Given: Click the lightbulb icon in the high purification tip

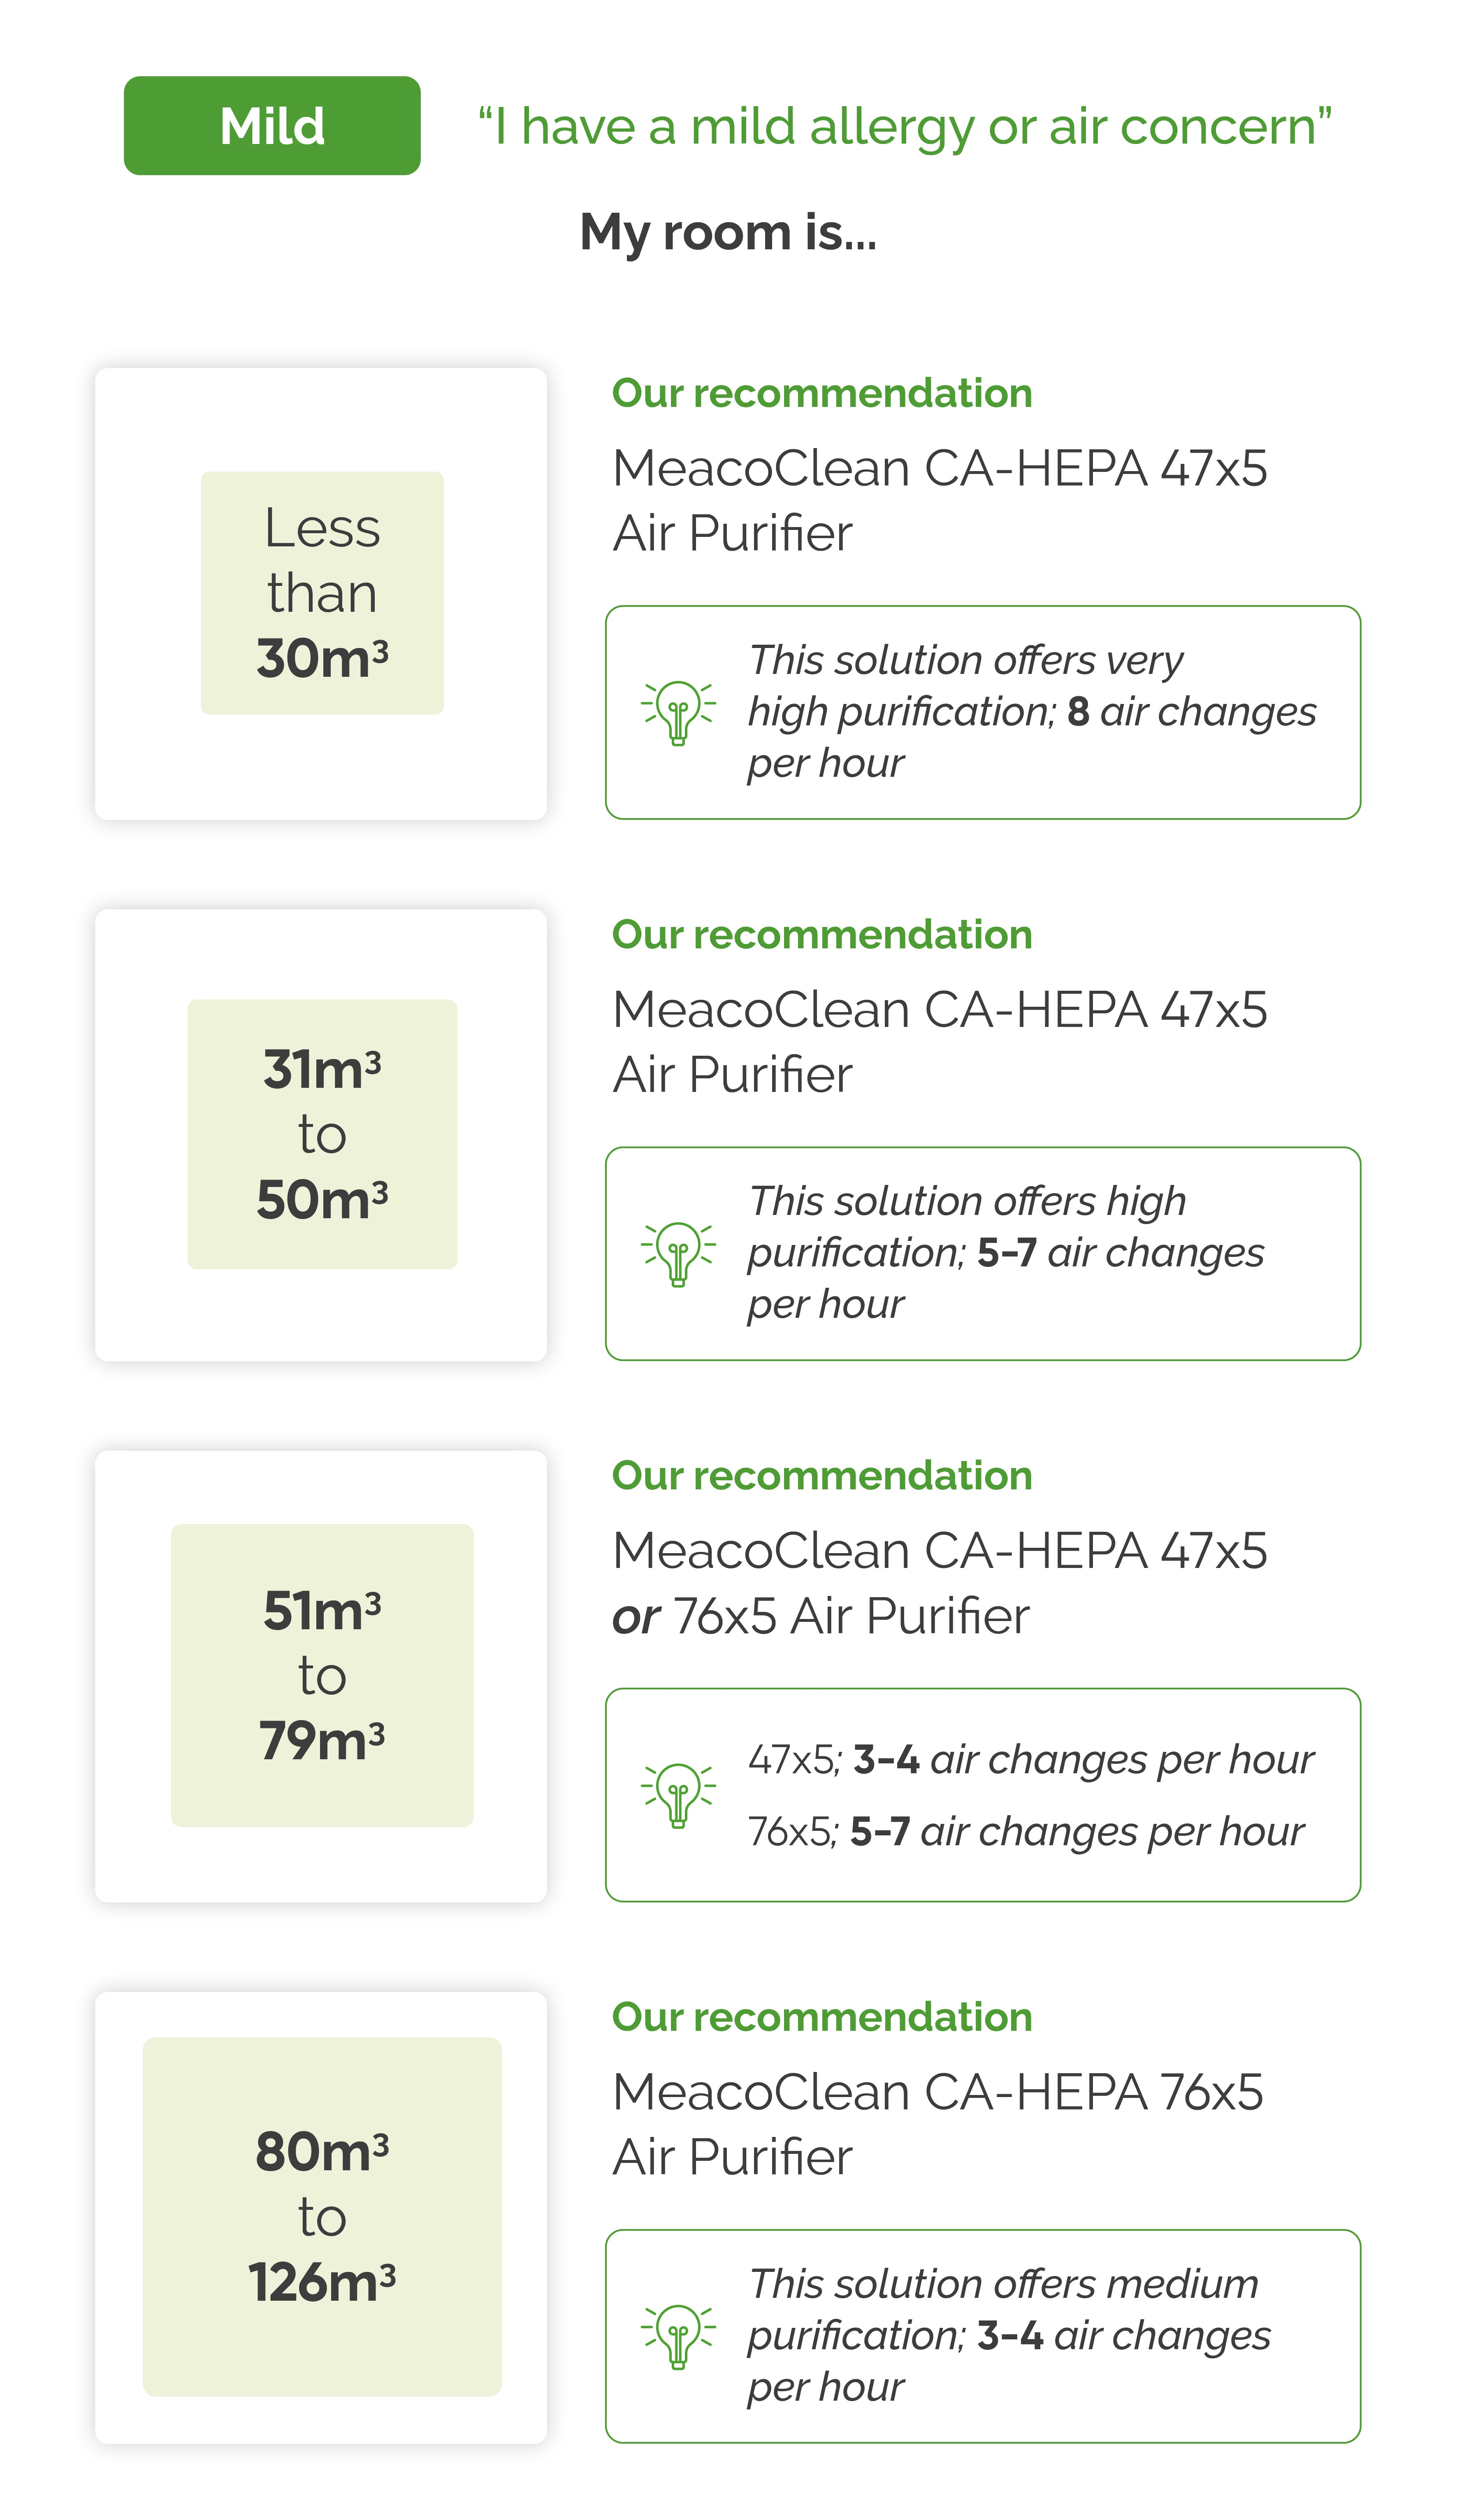Looking at the screenshot, I should [x=678, y=1253].
